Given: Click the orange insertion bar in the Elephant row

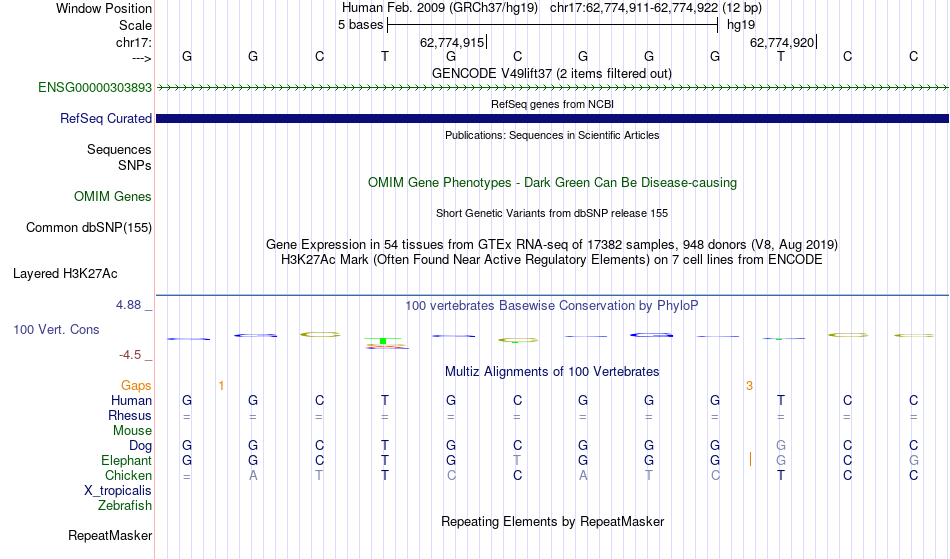Looking at the screenshot, I should click(x=750, y=459).
